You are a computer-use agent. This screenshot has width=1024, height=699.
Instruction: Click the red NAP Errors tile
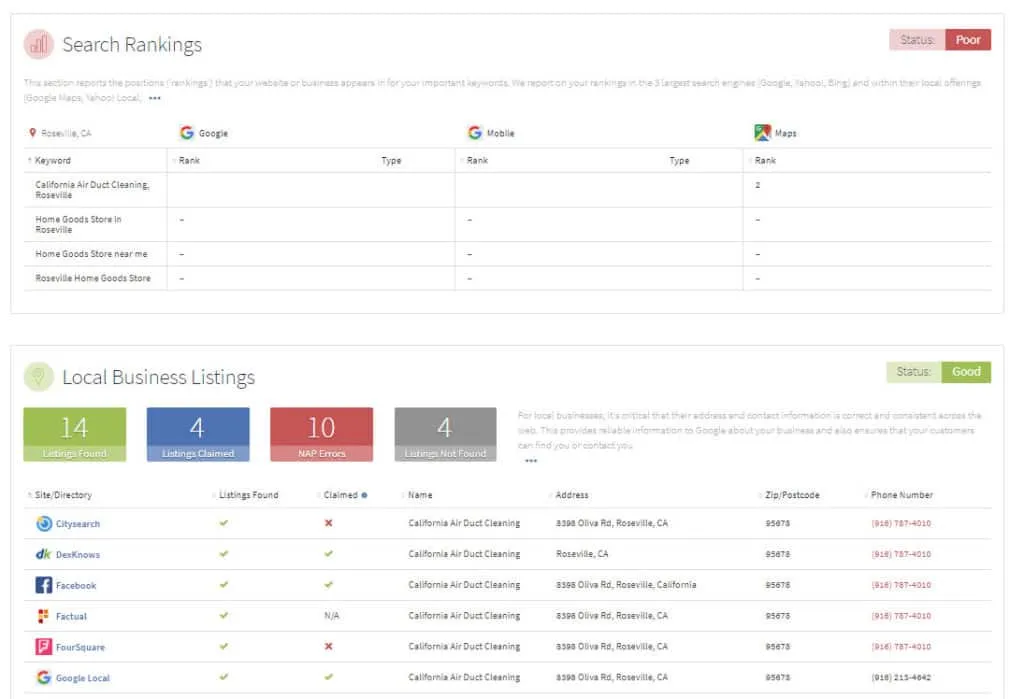[x=321, y=434]
